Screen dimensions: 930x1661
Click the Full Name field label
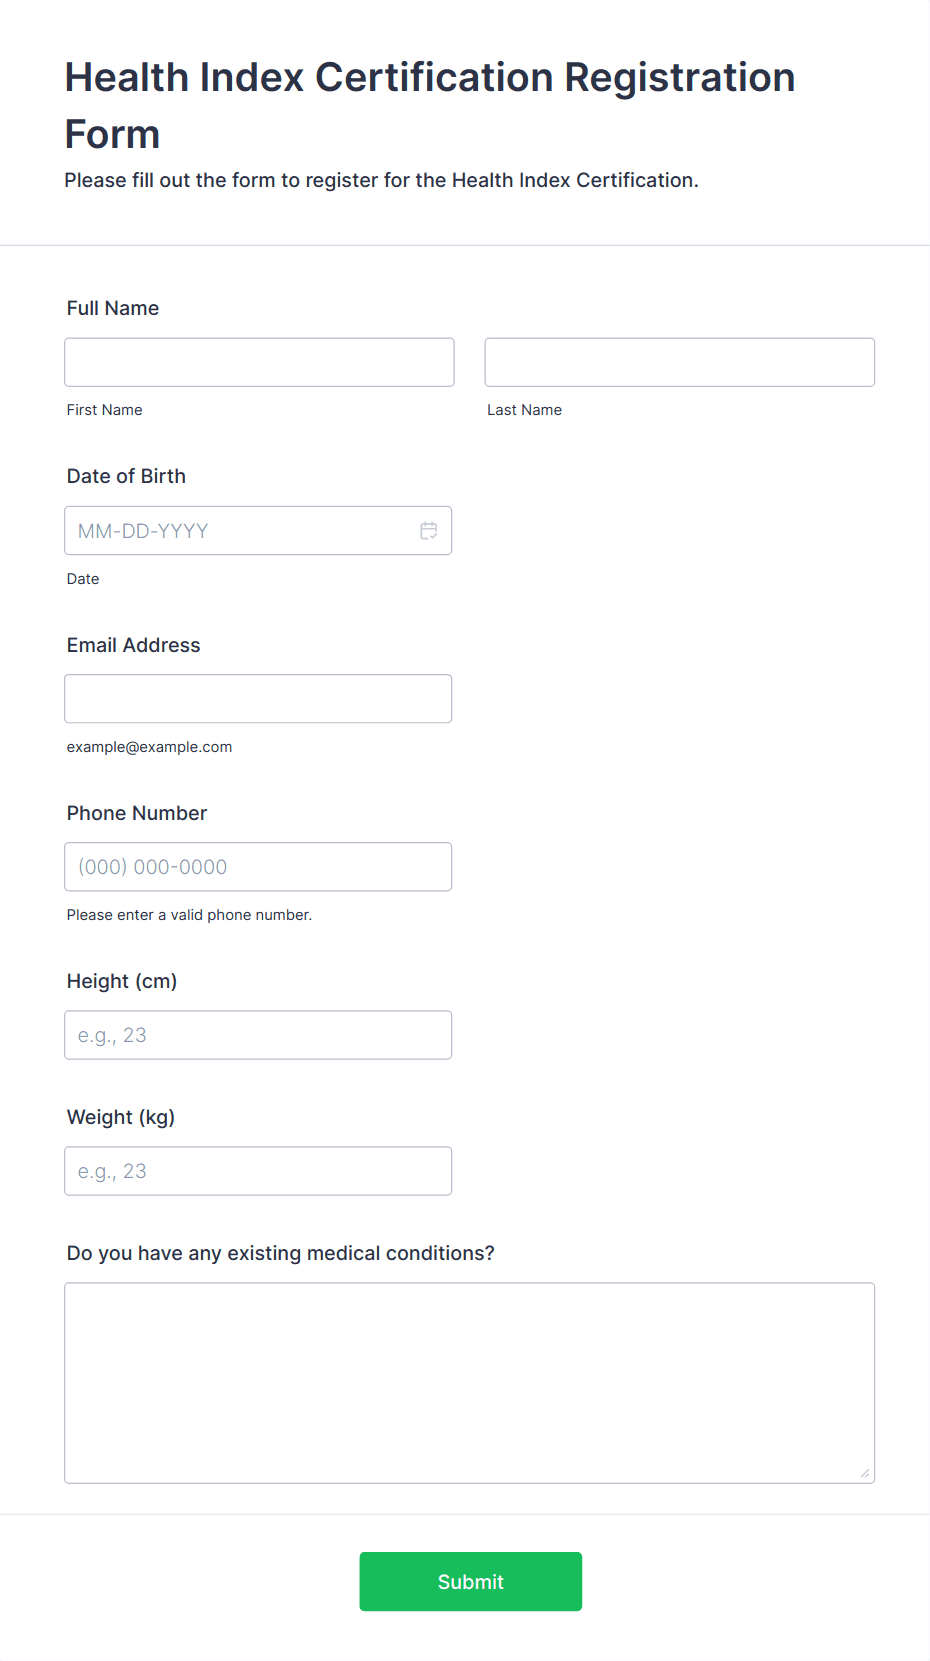click(x=113, y=308)
